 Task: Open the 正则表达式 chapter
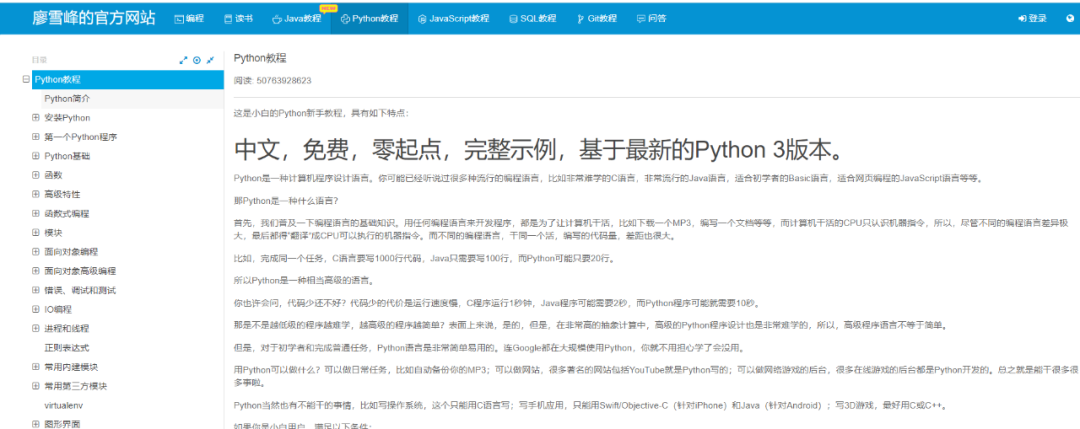pos(67,348)
